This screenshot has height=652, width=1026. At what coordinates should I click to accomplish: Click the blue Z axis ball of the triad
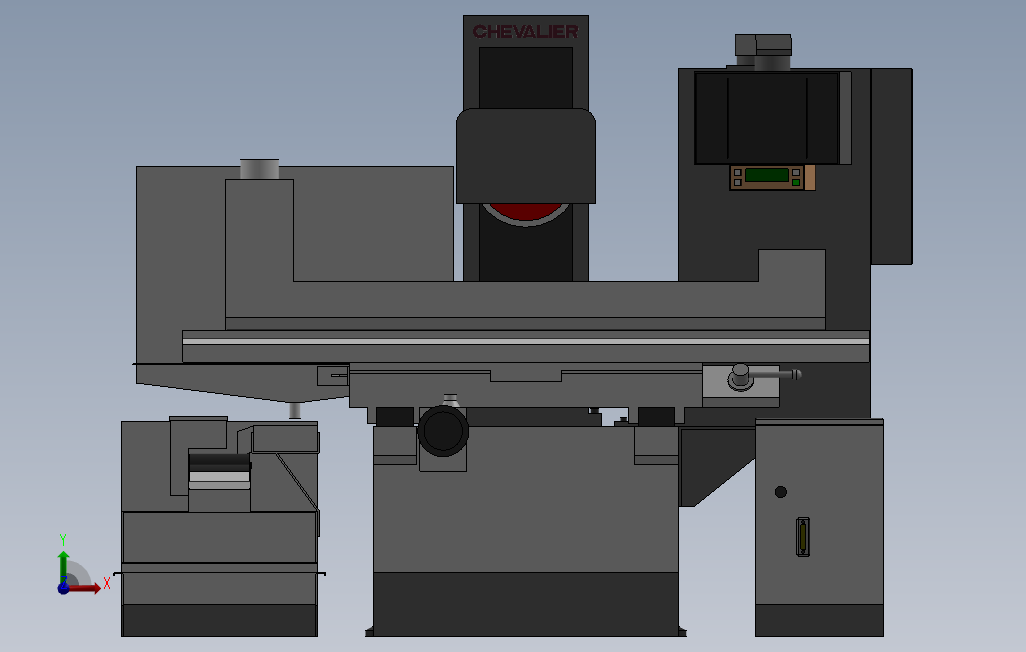[63, 589]
